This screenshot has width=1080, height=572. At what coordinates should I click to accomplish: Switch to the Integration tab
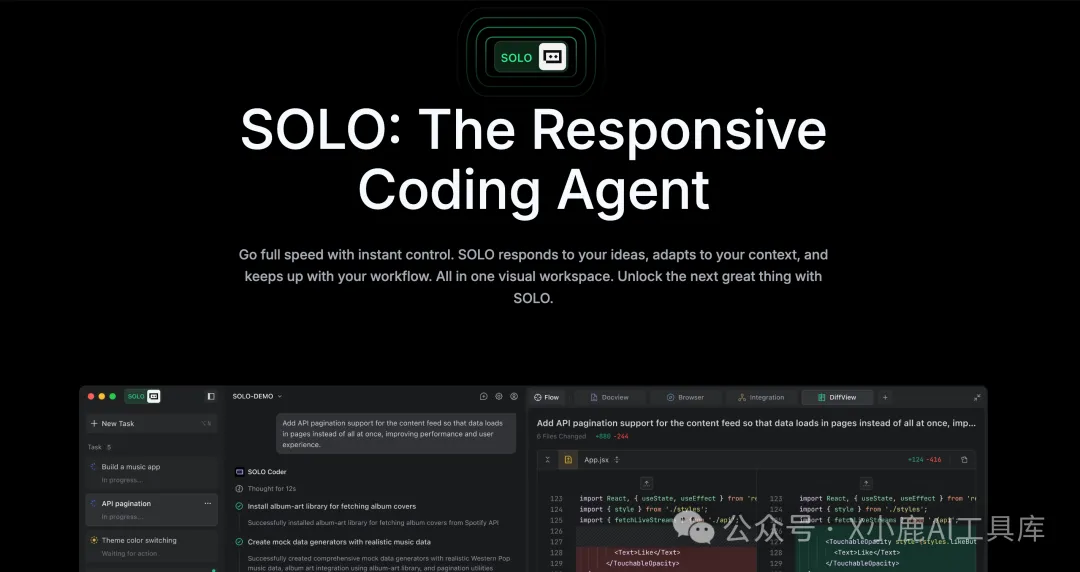761,398
